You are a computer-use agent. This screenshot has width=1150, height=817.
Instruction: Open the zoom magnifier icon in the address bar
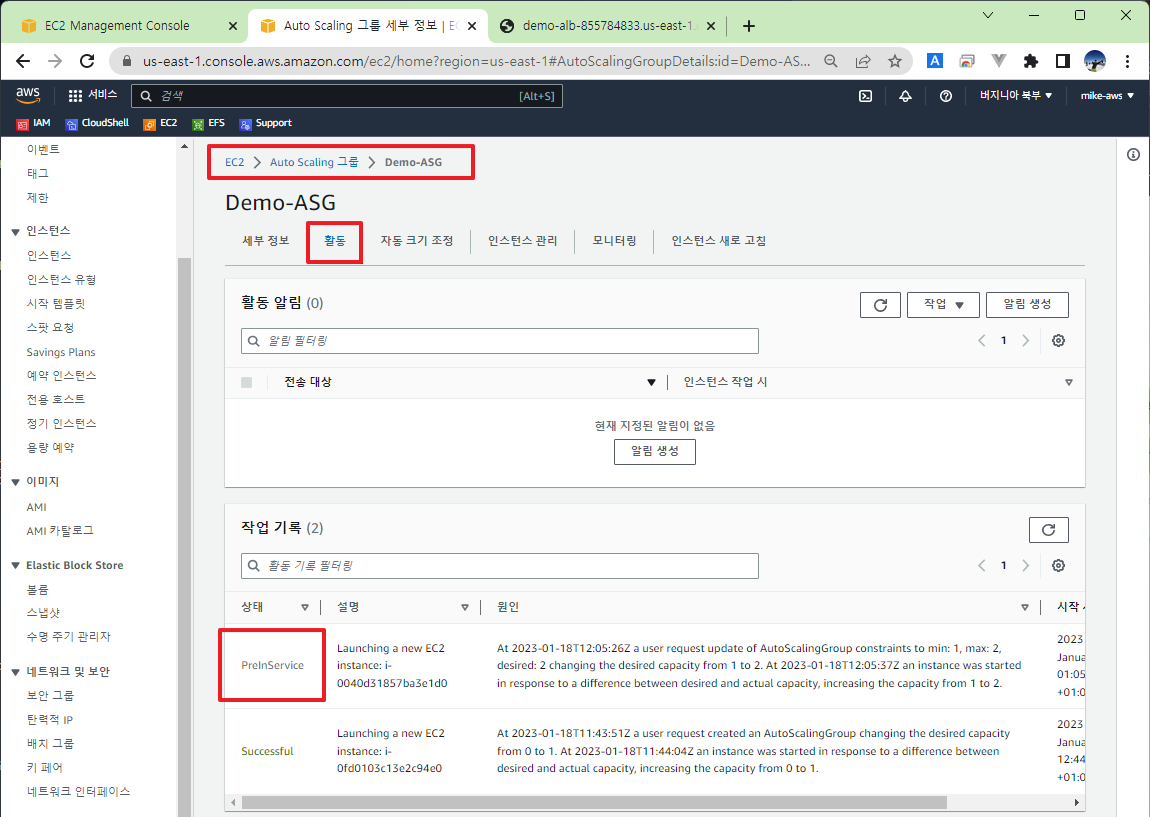tap(830, 61)
